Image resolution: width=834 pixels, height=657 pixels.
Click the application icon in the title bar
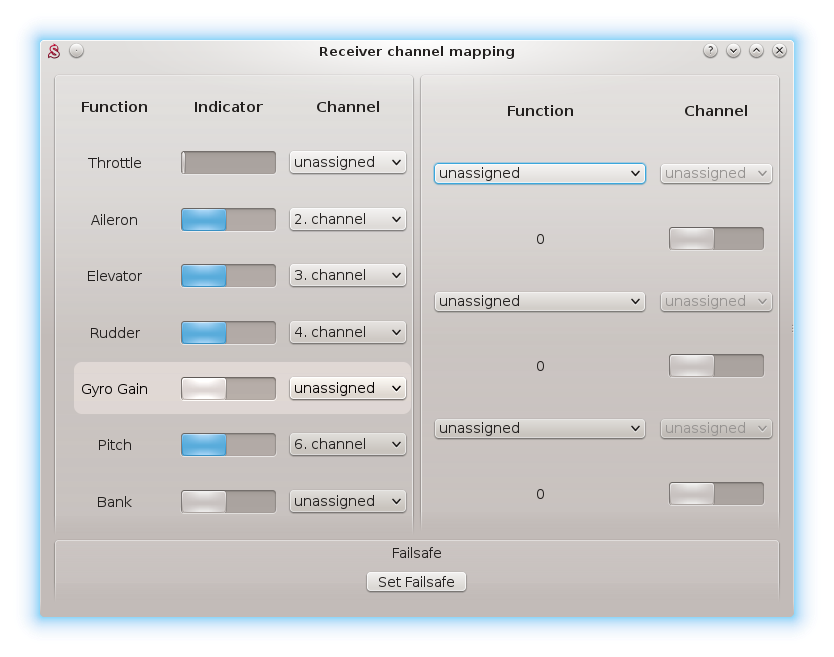55,51
